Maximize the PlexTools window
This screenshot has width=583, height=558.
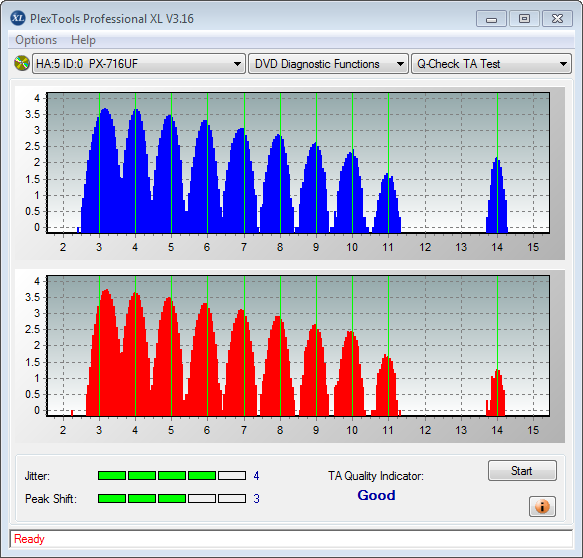point(524,19)
